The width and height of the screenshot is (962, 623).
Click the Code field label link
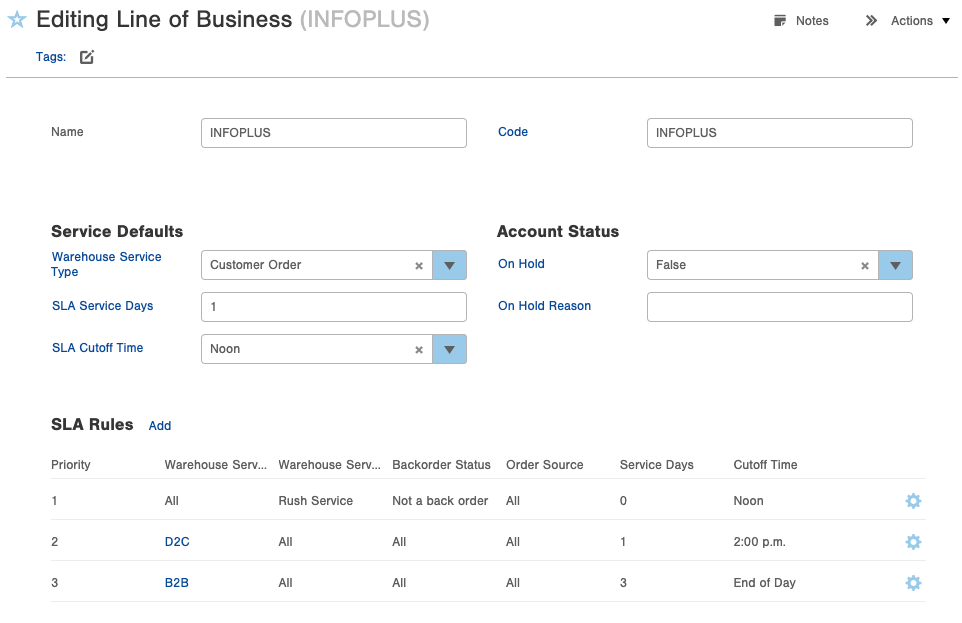pyautogui.click(x=513, y=131)
